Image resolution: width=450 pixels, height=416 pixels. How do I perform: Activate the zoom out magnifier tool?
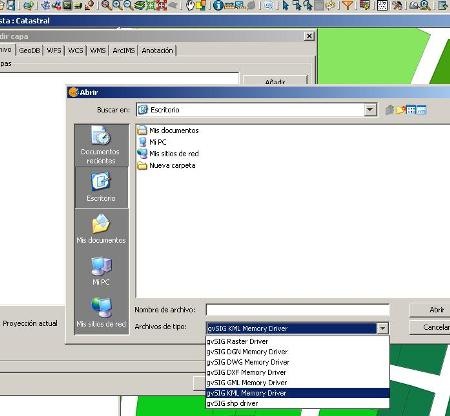tap(128, 5)
